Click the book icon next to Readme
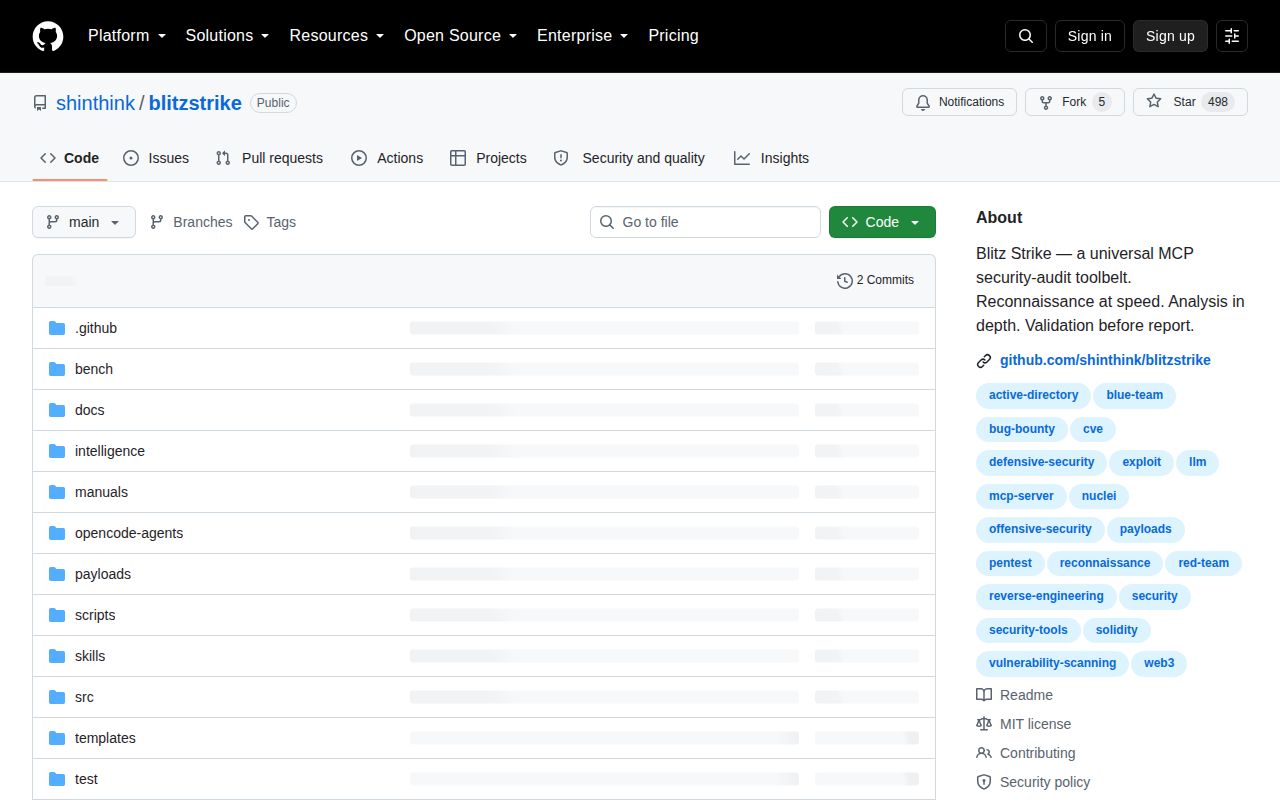 tap(984, 695)
